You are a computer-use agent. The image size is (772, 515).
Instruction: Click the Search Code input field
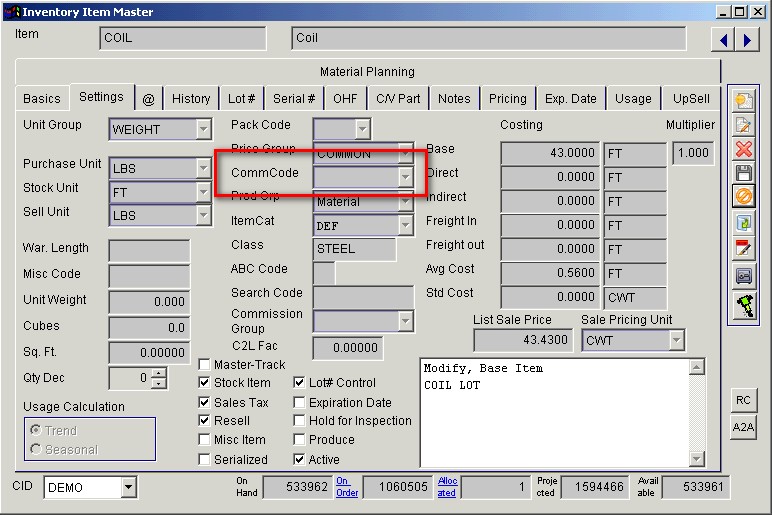pos(363,297)
